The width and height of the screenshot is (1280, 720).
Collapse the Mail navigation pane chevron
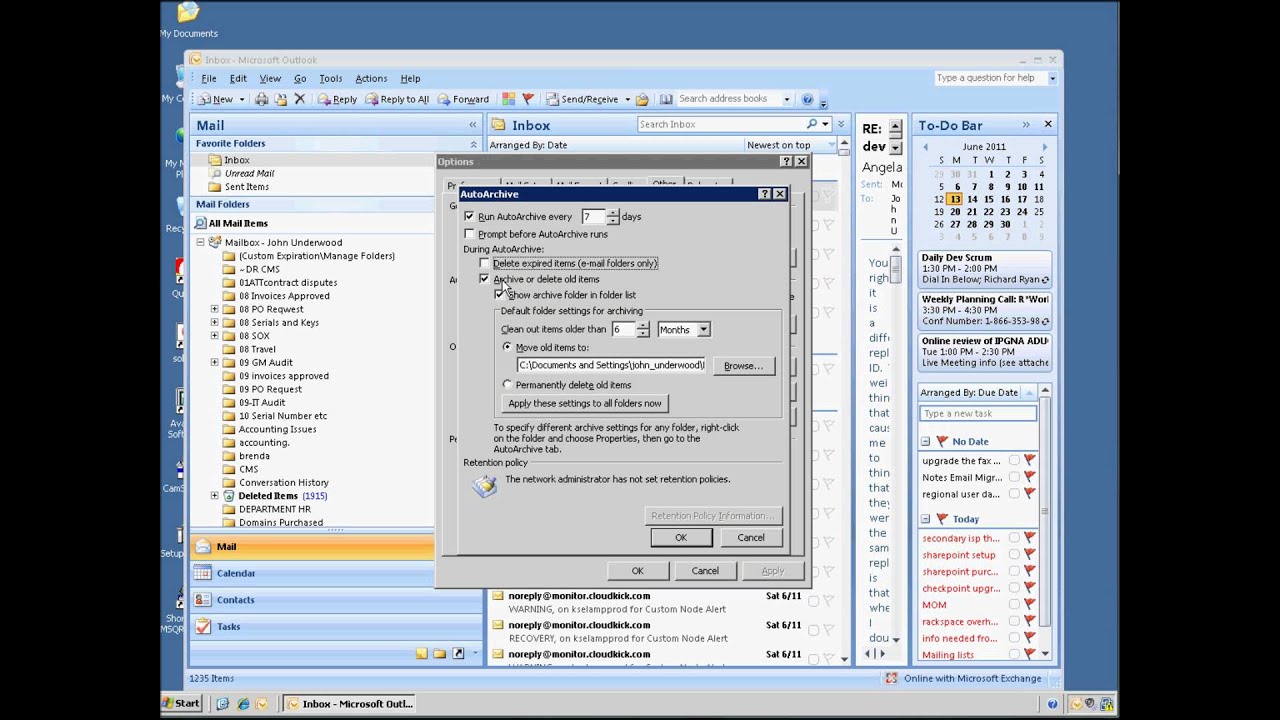[x=472, y=125]
